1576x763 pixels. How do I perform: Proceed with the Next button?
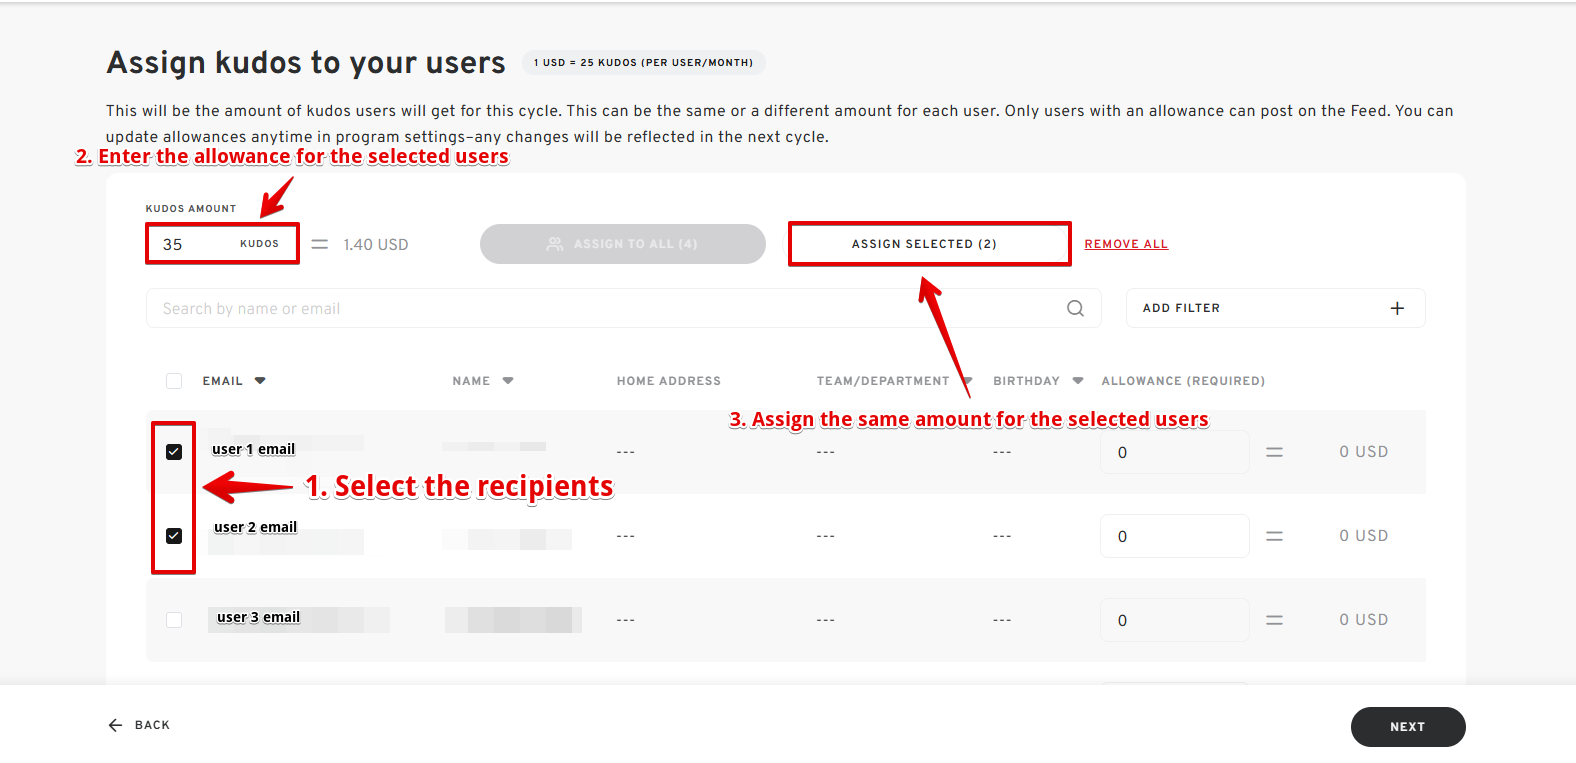pos(1407,727)
